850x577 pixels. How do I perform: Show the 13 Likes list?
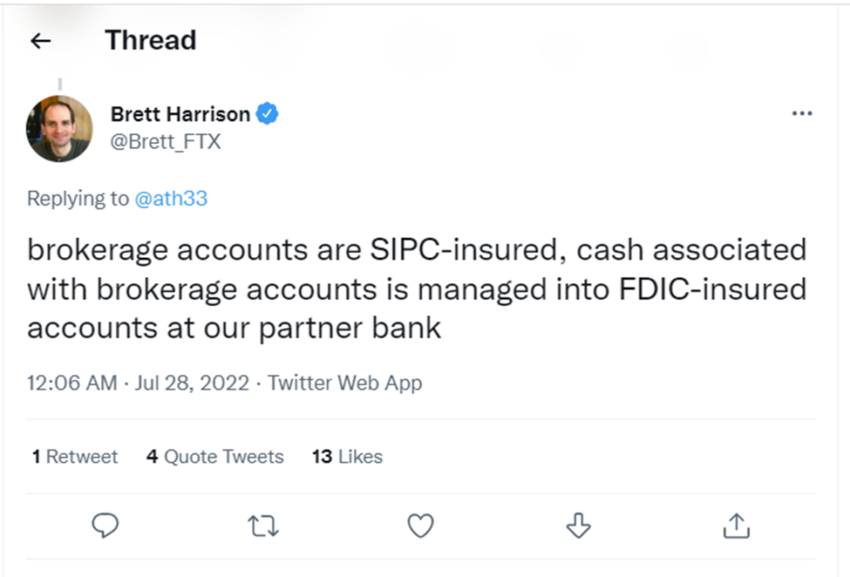347,457
